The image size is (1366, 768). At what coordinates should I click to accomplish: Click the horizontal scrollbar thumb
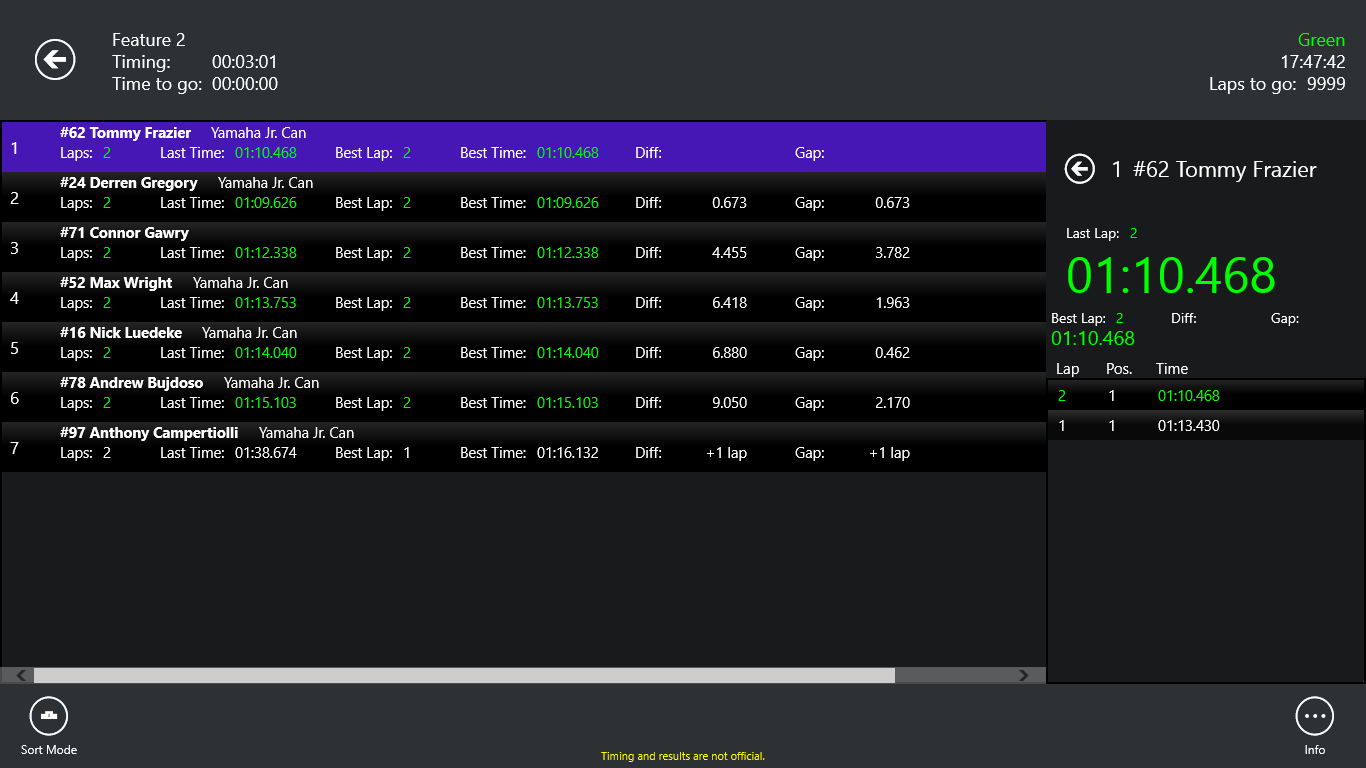click(x=465, y=675)
